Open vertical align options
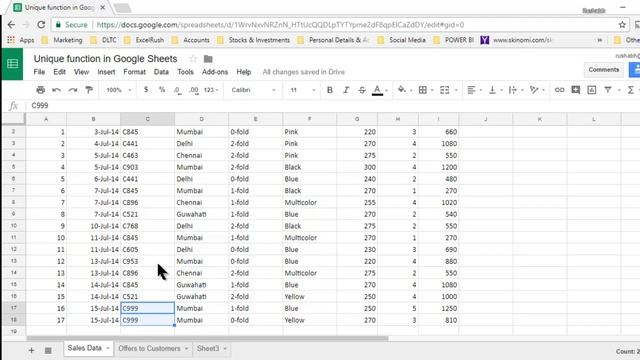 492,90
